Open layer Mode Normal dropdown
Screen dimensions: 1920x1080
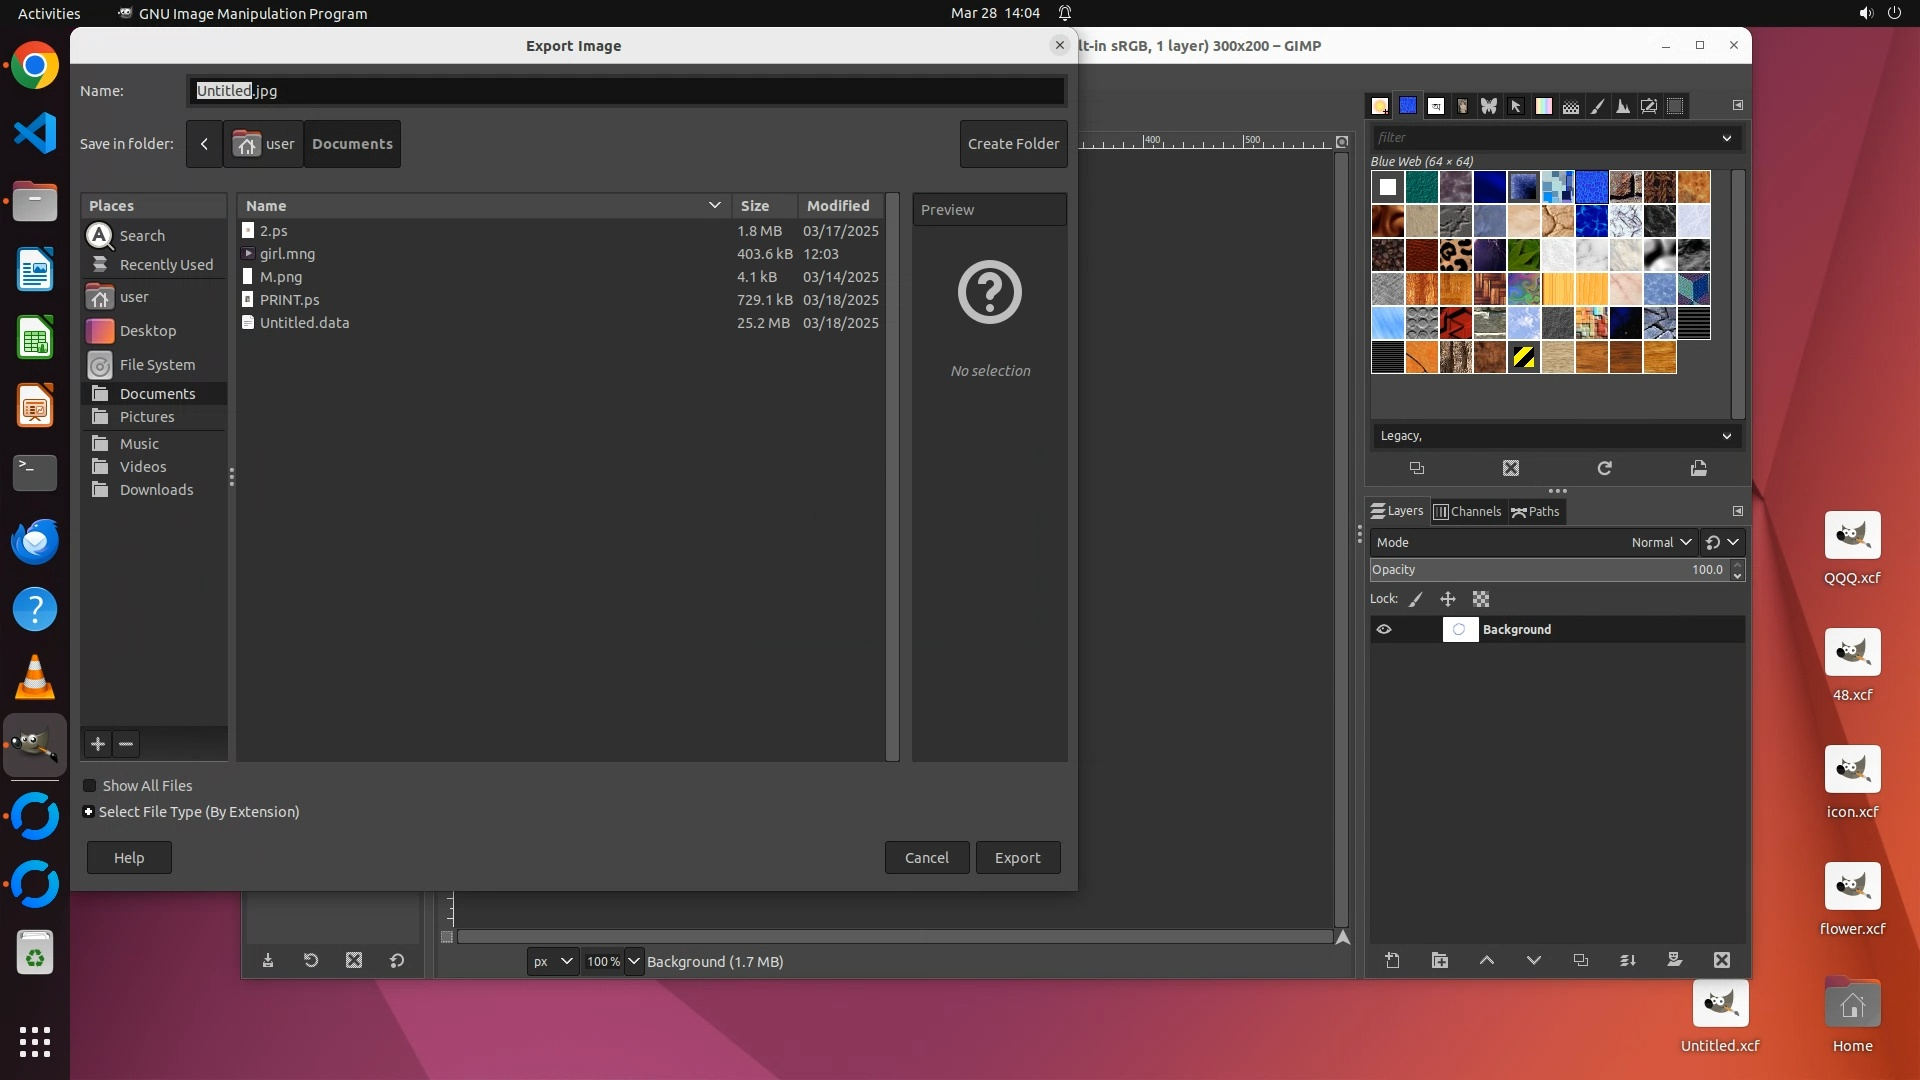(1660, 542)
